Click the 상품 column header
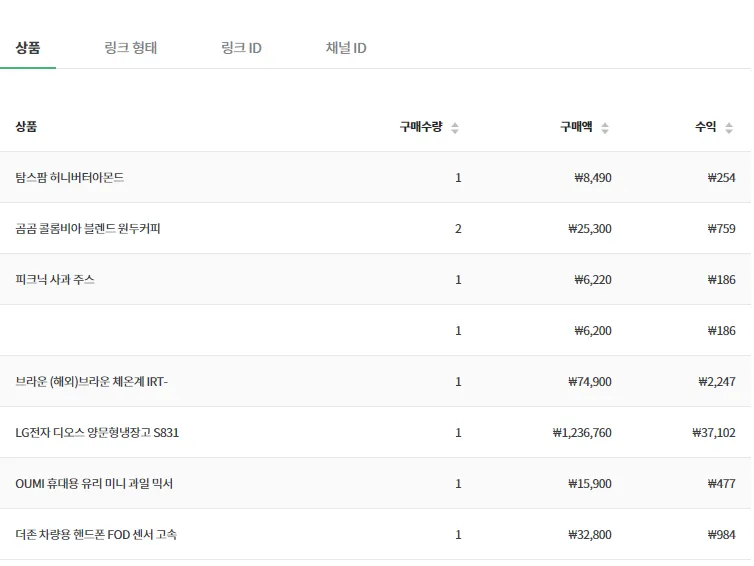 coord(26,127)
